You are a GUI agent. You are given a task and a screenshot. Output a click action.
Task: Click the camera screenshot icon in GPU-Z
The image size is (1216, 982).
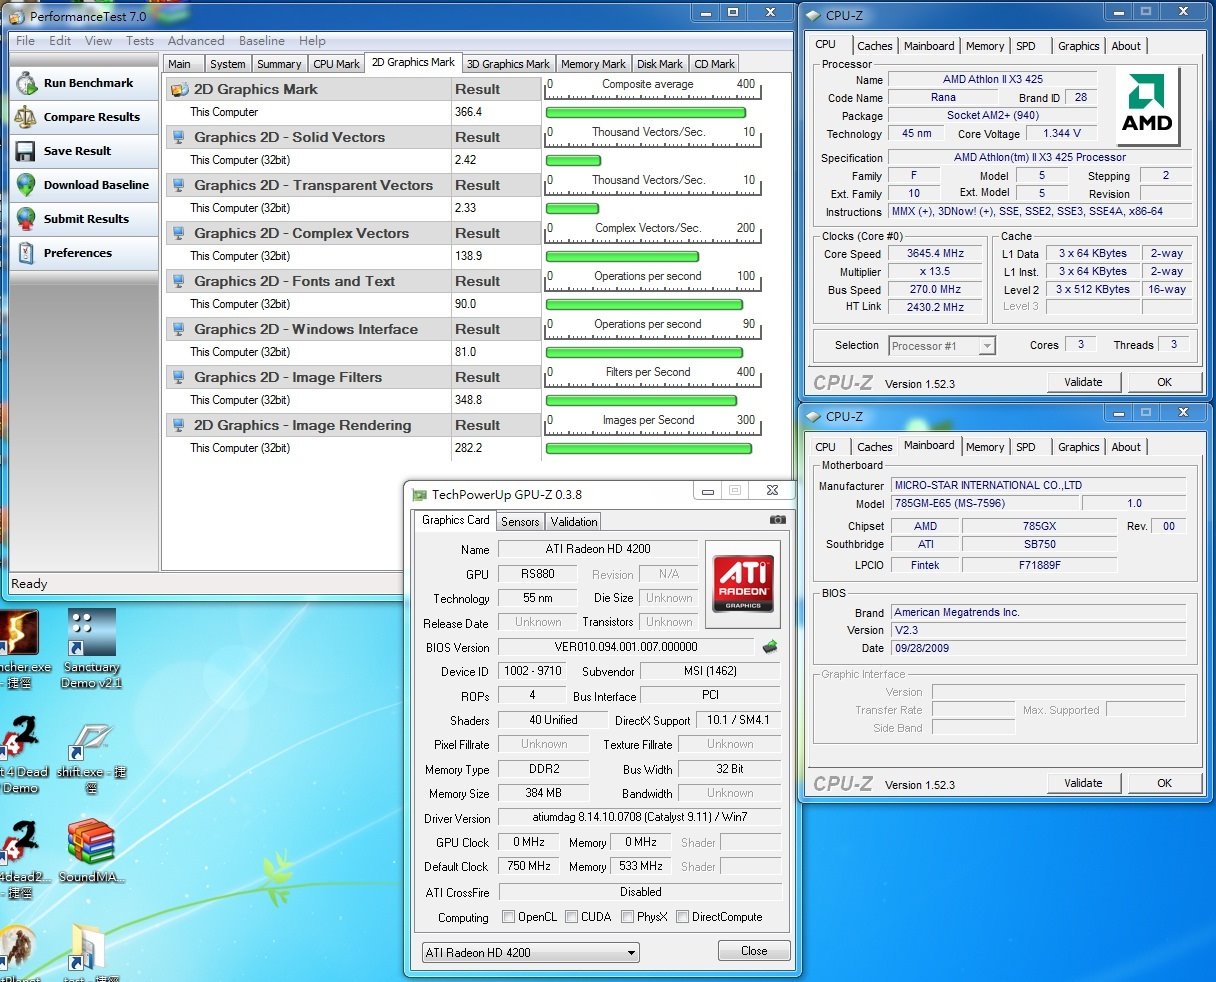[x=777, y=520]
